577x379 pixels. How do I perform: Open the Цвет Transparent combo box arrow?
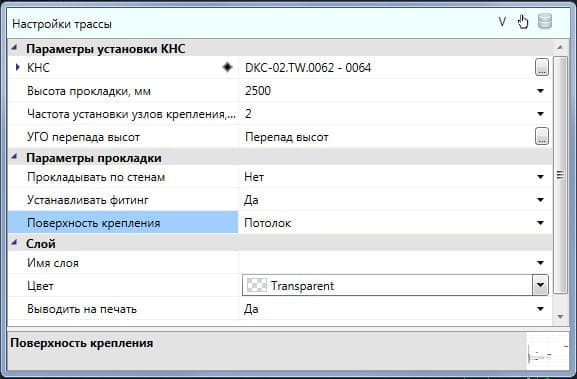[x=540, y=285]
